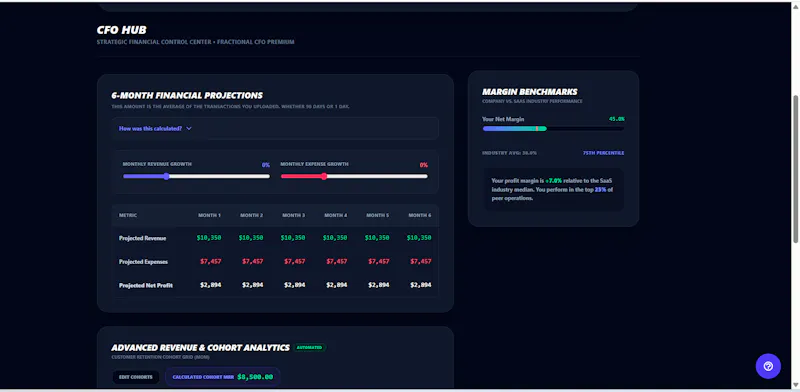Click Month 1 Projected Revenue $10,350
The image size is (800, 392).
coord(209,238)
